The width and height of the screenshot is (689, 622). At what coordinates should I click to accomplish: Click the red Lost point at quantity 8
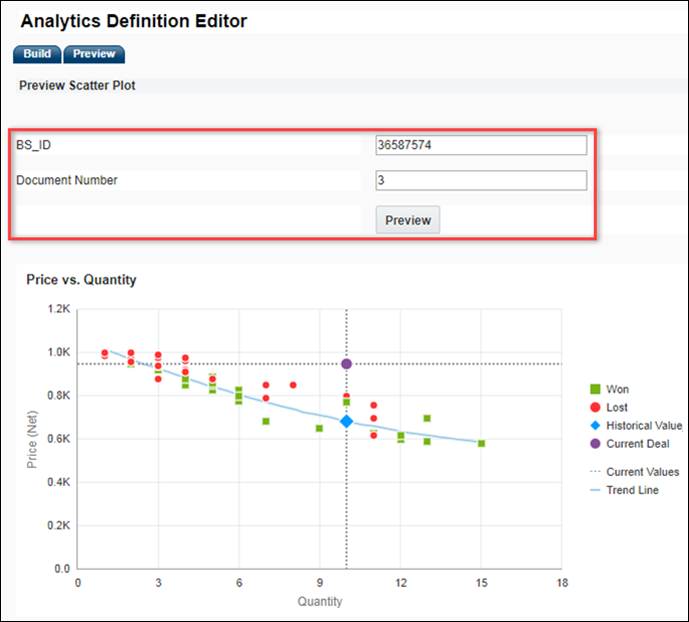(293, 385)
